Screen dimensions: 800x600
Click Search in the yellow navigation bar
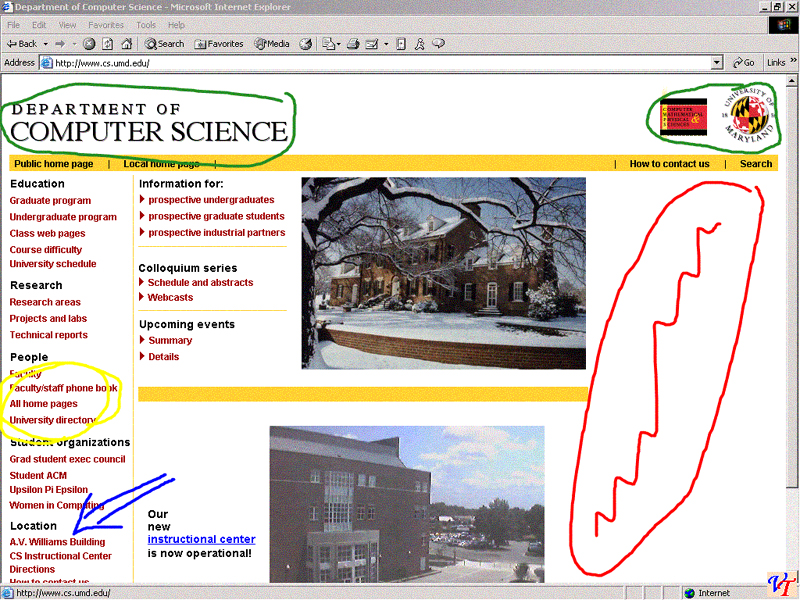(x=756, y=164)
